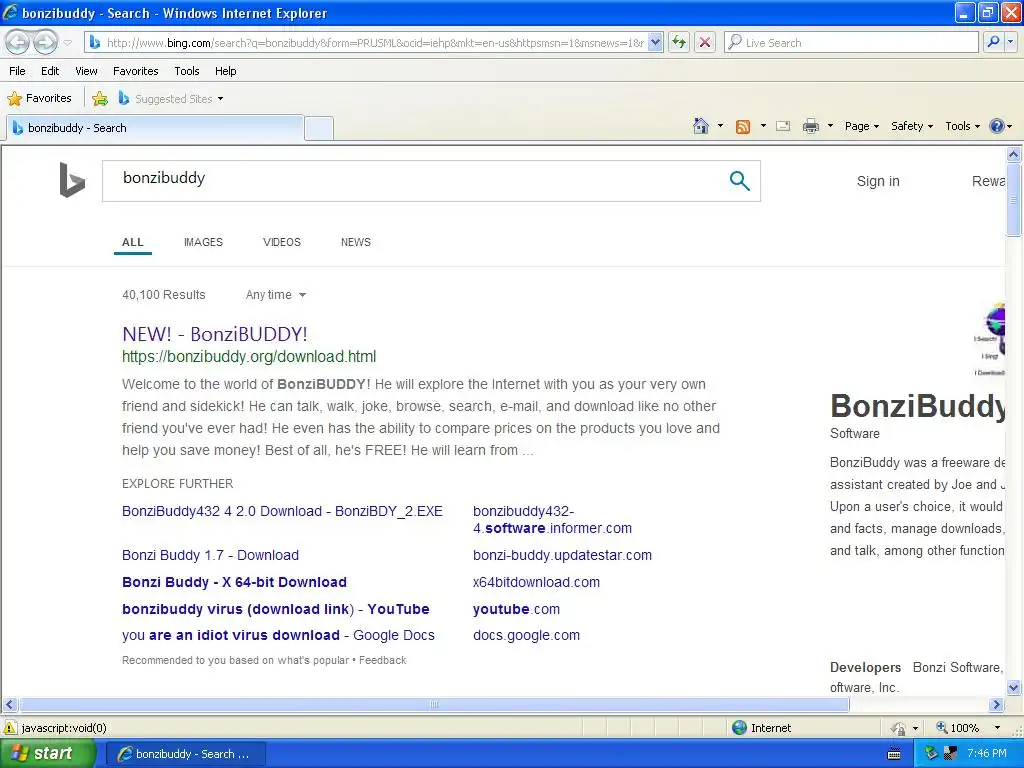The width and height of the screenshot is (1024, 768).
Task: Open the Favorites menu in the menu bar
Action: pos(135,71)
